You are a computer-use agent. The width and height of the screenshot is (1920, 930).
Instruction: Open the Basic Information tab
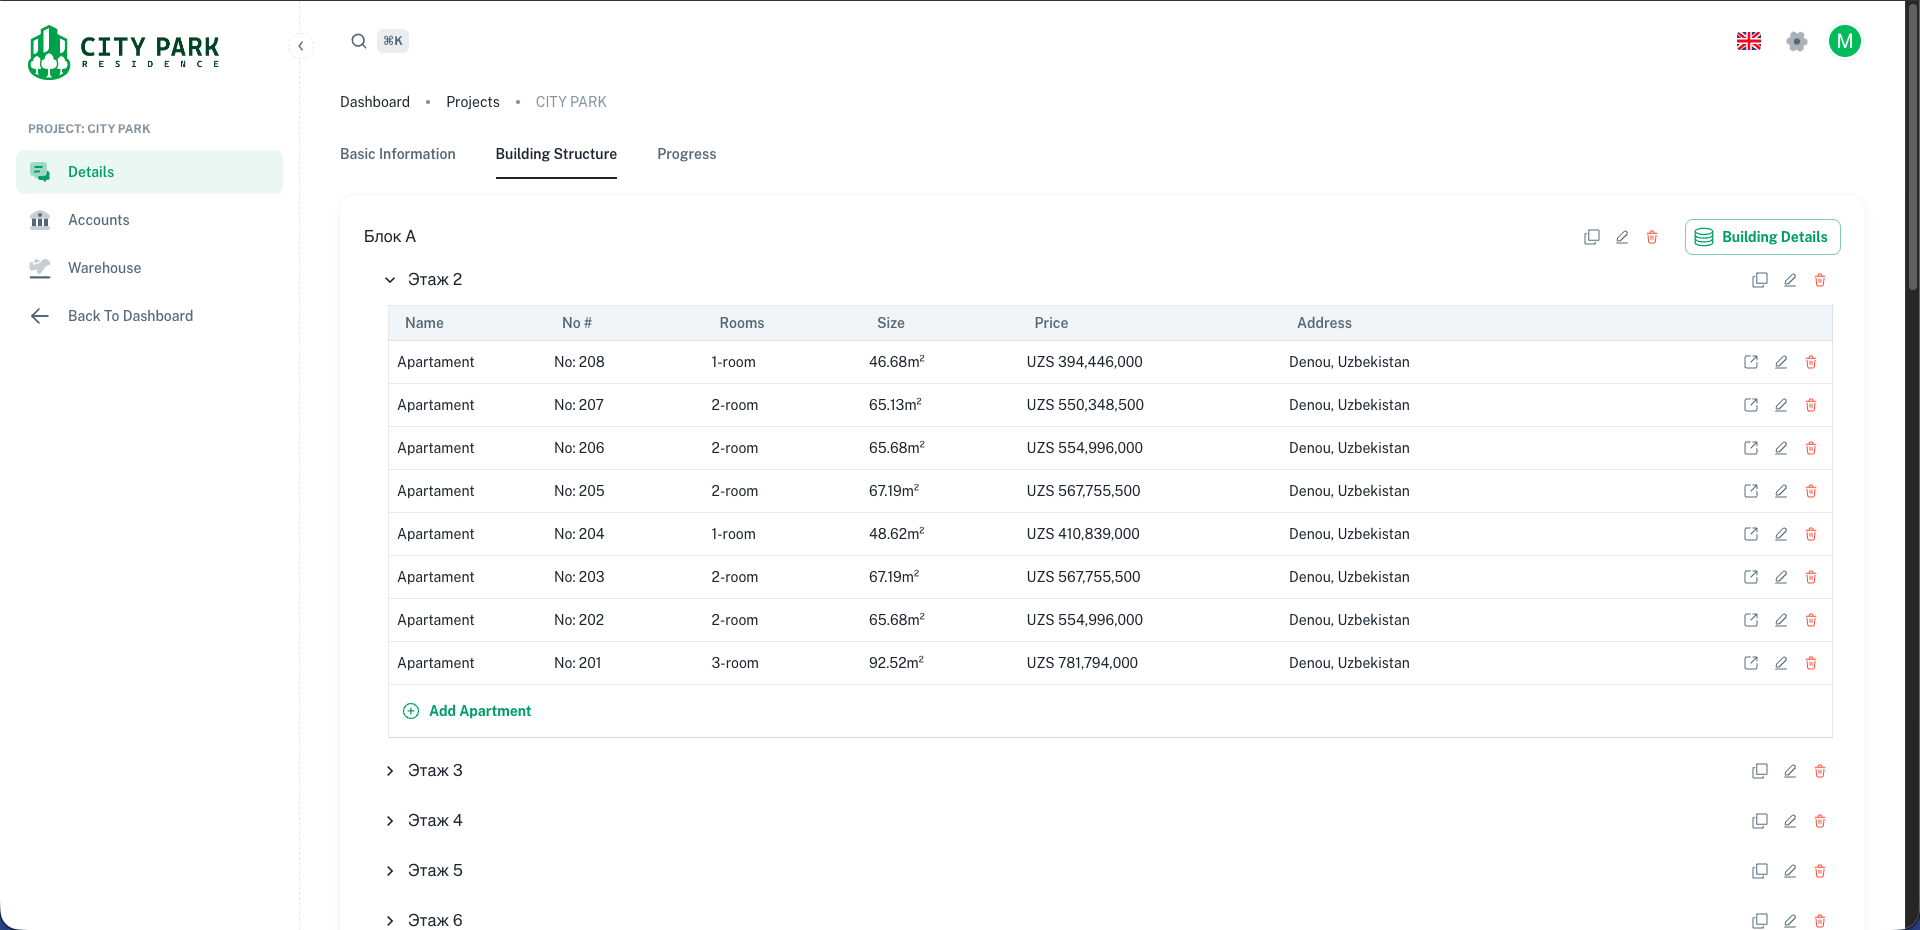397,154
